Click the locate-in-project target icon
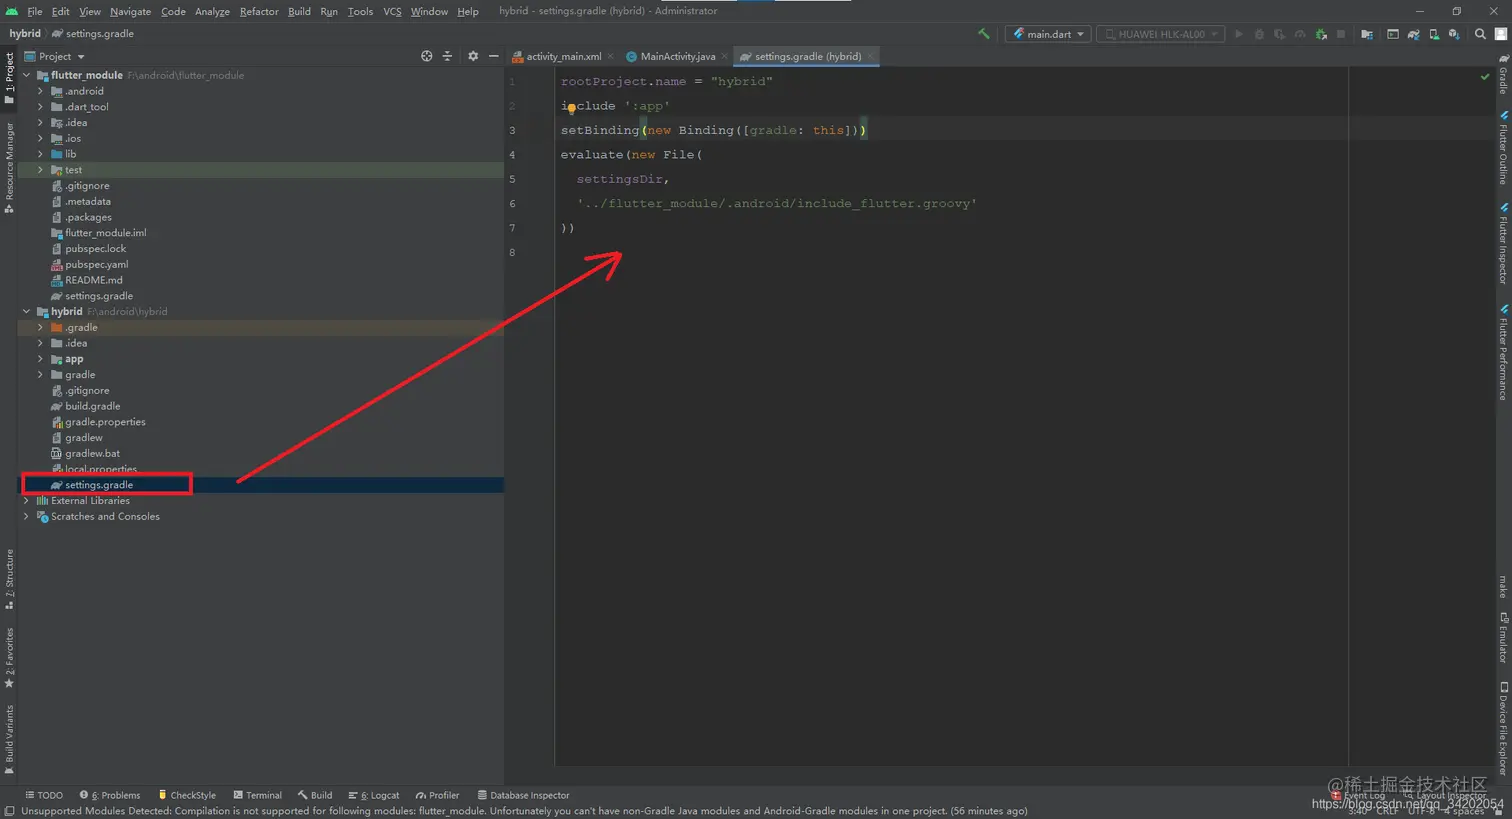 tap(427, 56)
